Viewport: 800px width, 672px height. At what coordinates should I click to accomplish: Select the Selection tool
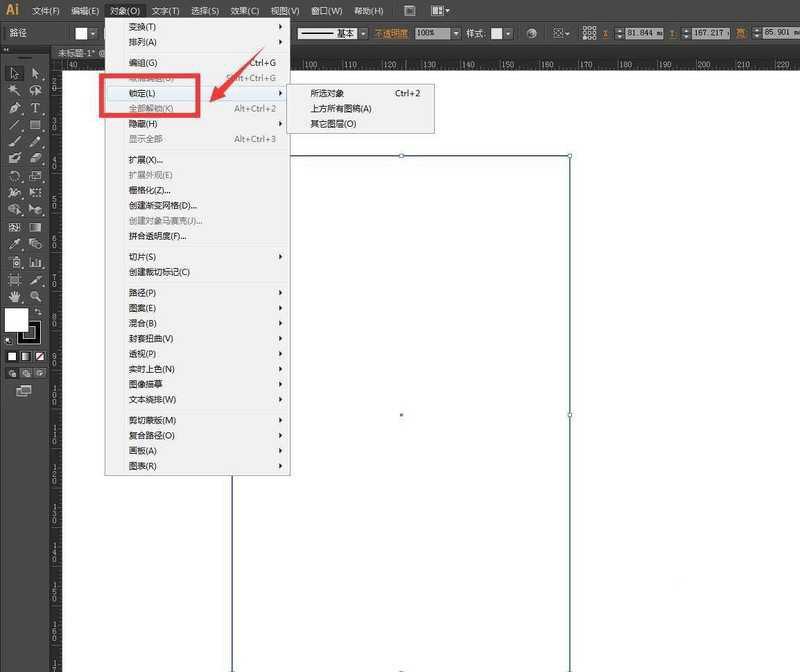[13, 73]
